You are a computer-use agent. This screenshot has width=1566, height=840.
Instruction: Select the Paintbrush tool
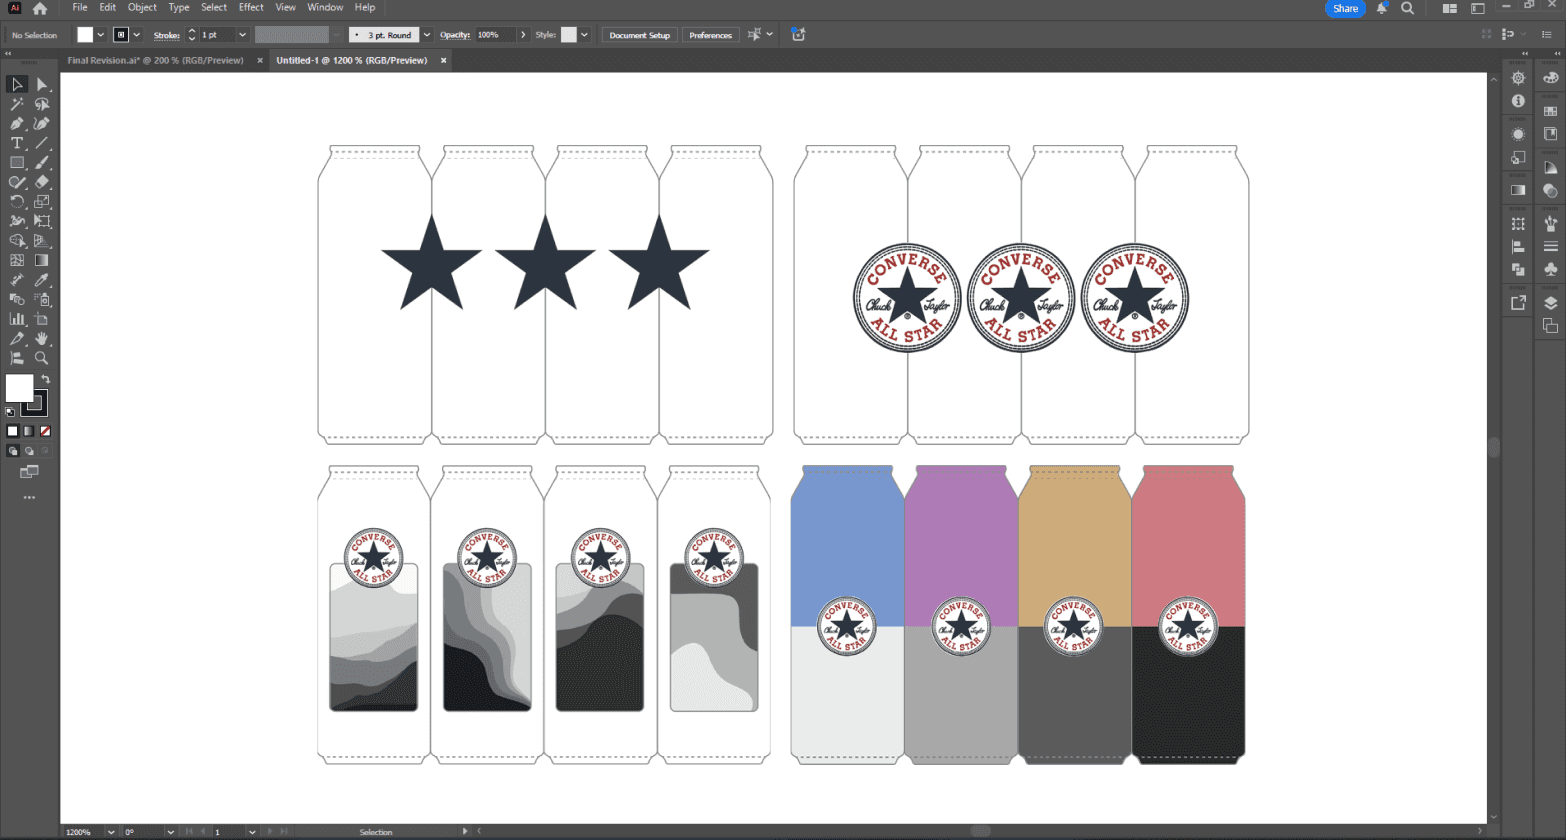coord(42,163)
